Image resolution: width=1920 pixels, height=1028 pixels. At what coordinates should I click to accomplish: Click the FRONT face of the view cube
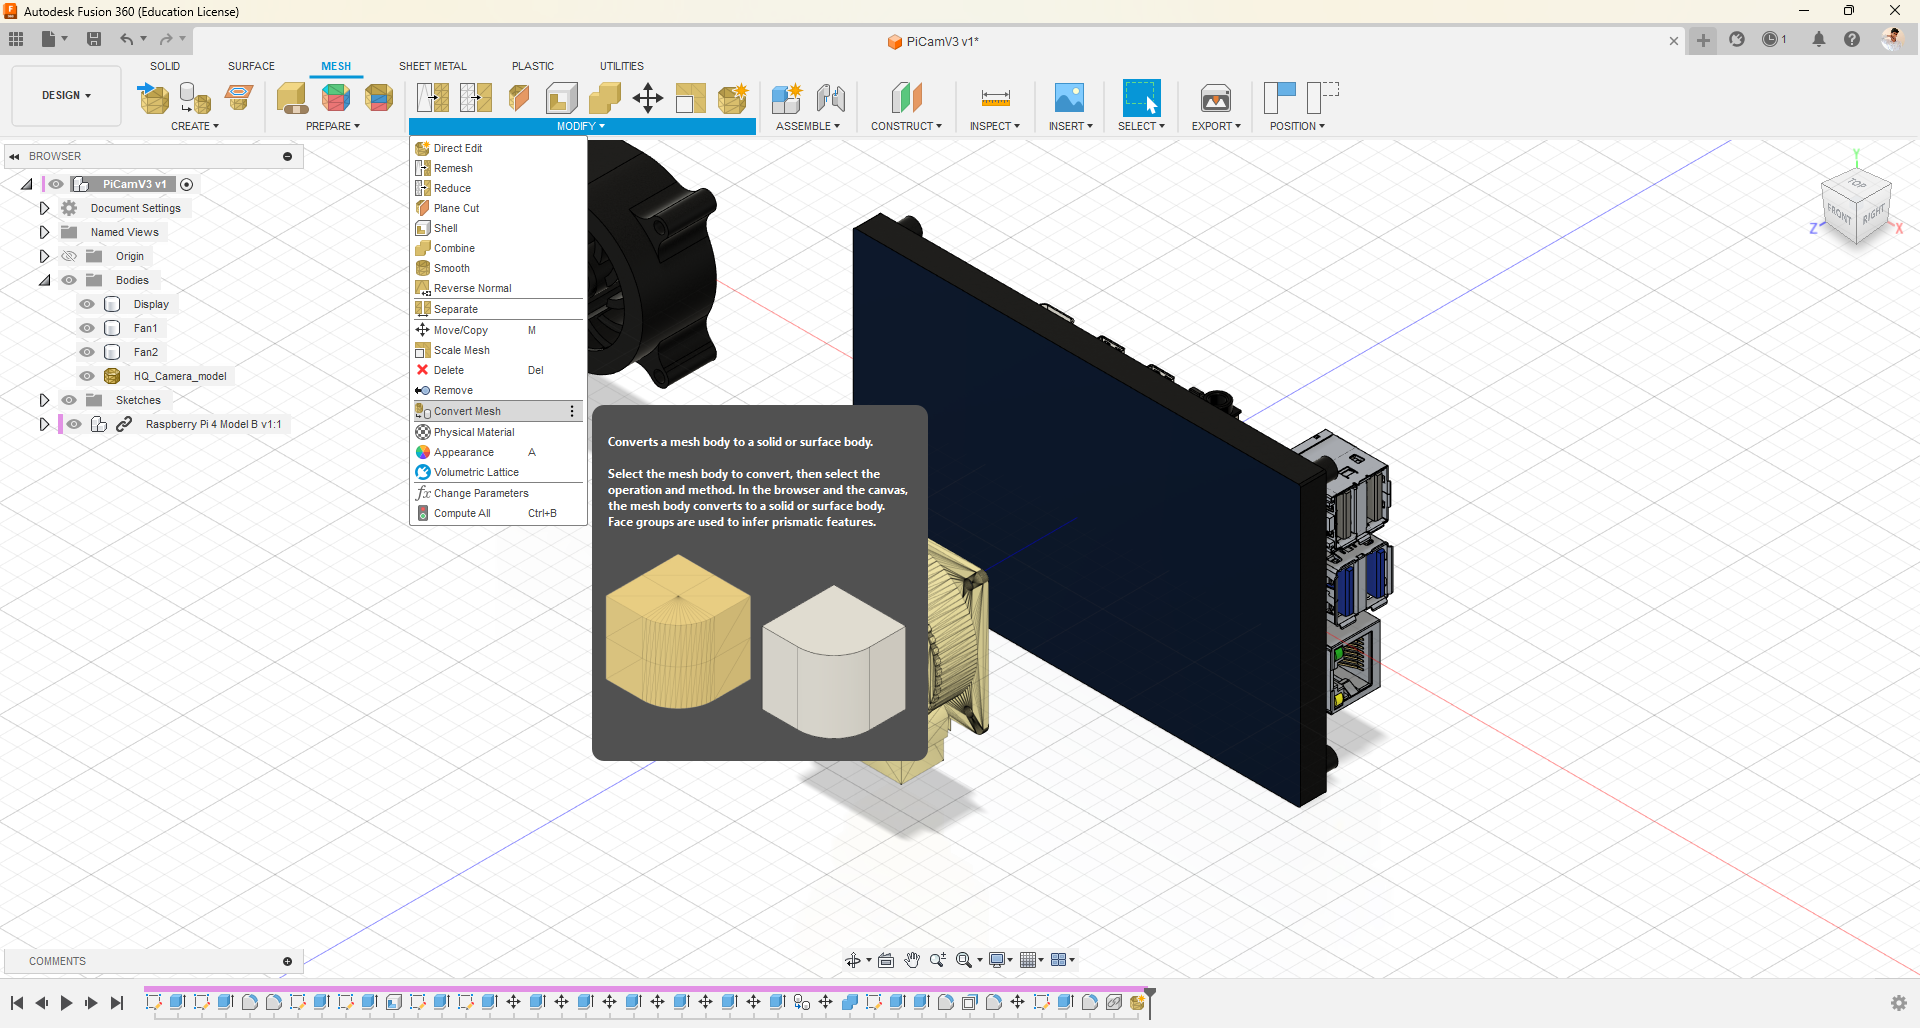[x=1838, y=213]
